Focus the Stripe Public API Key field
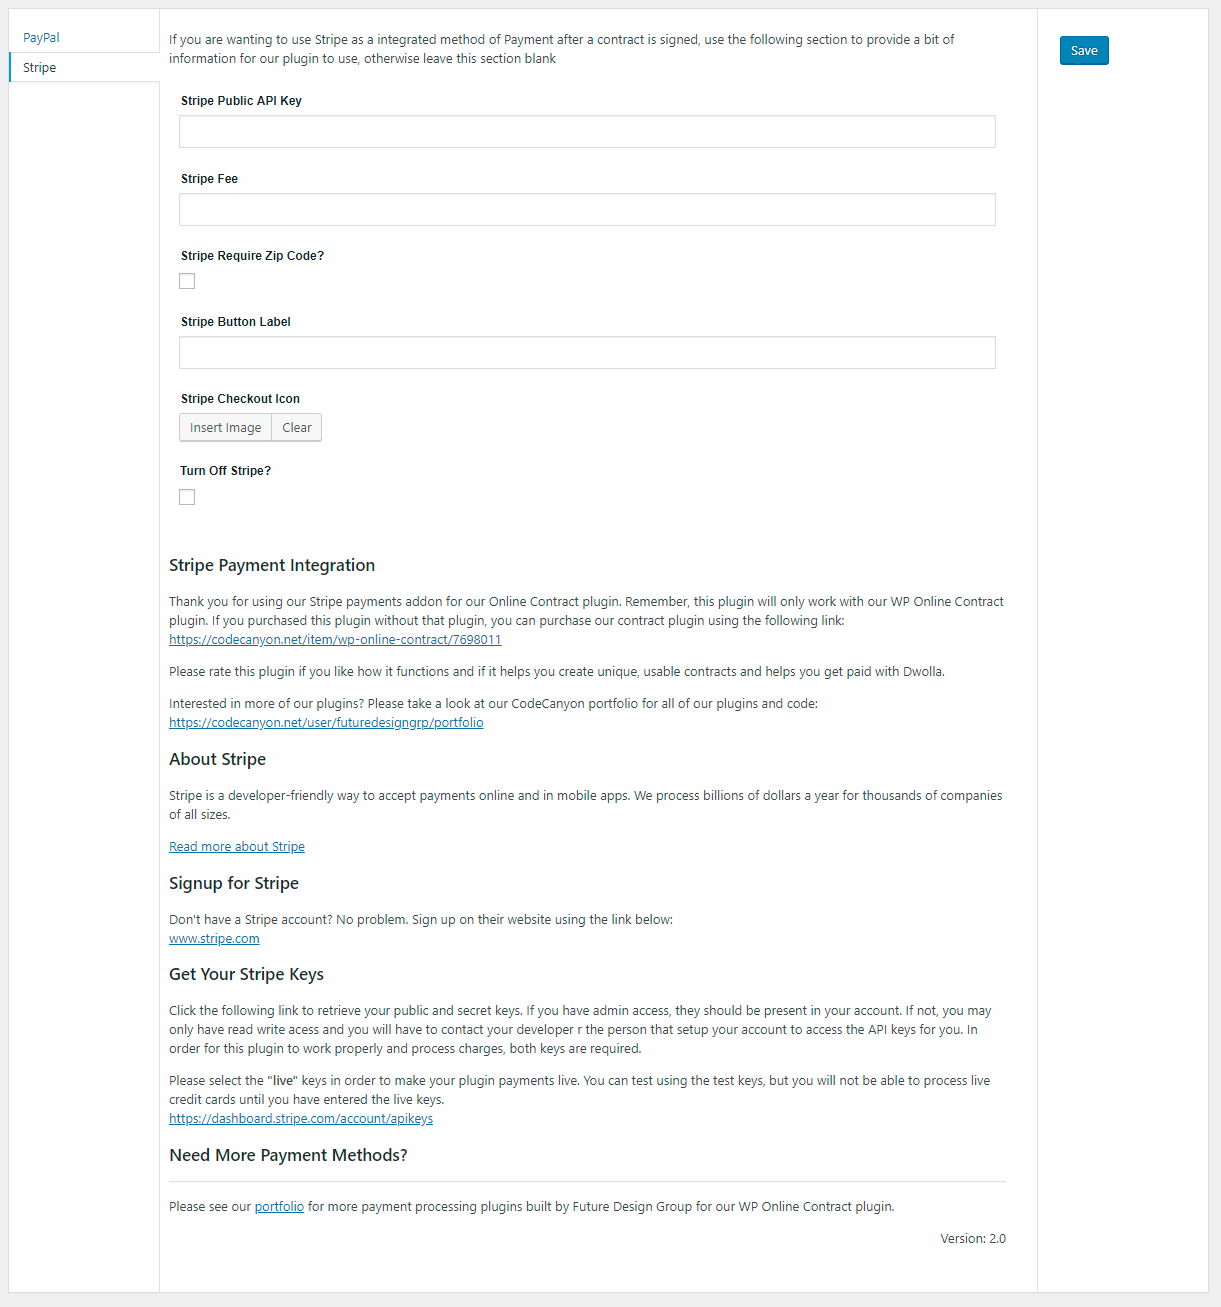 (x=587, y=132)
